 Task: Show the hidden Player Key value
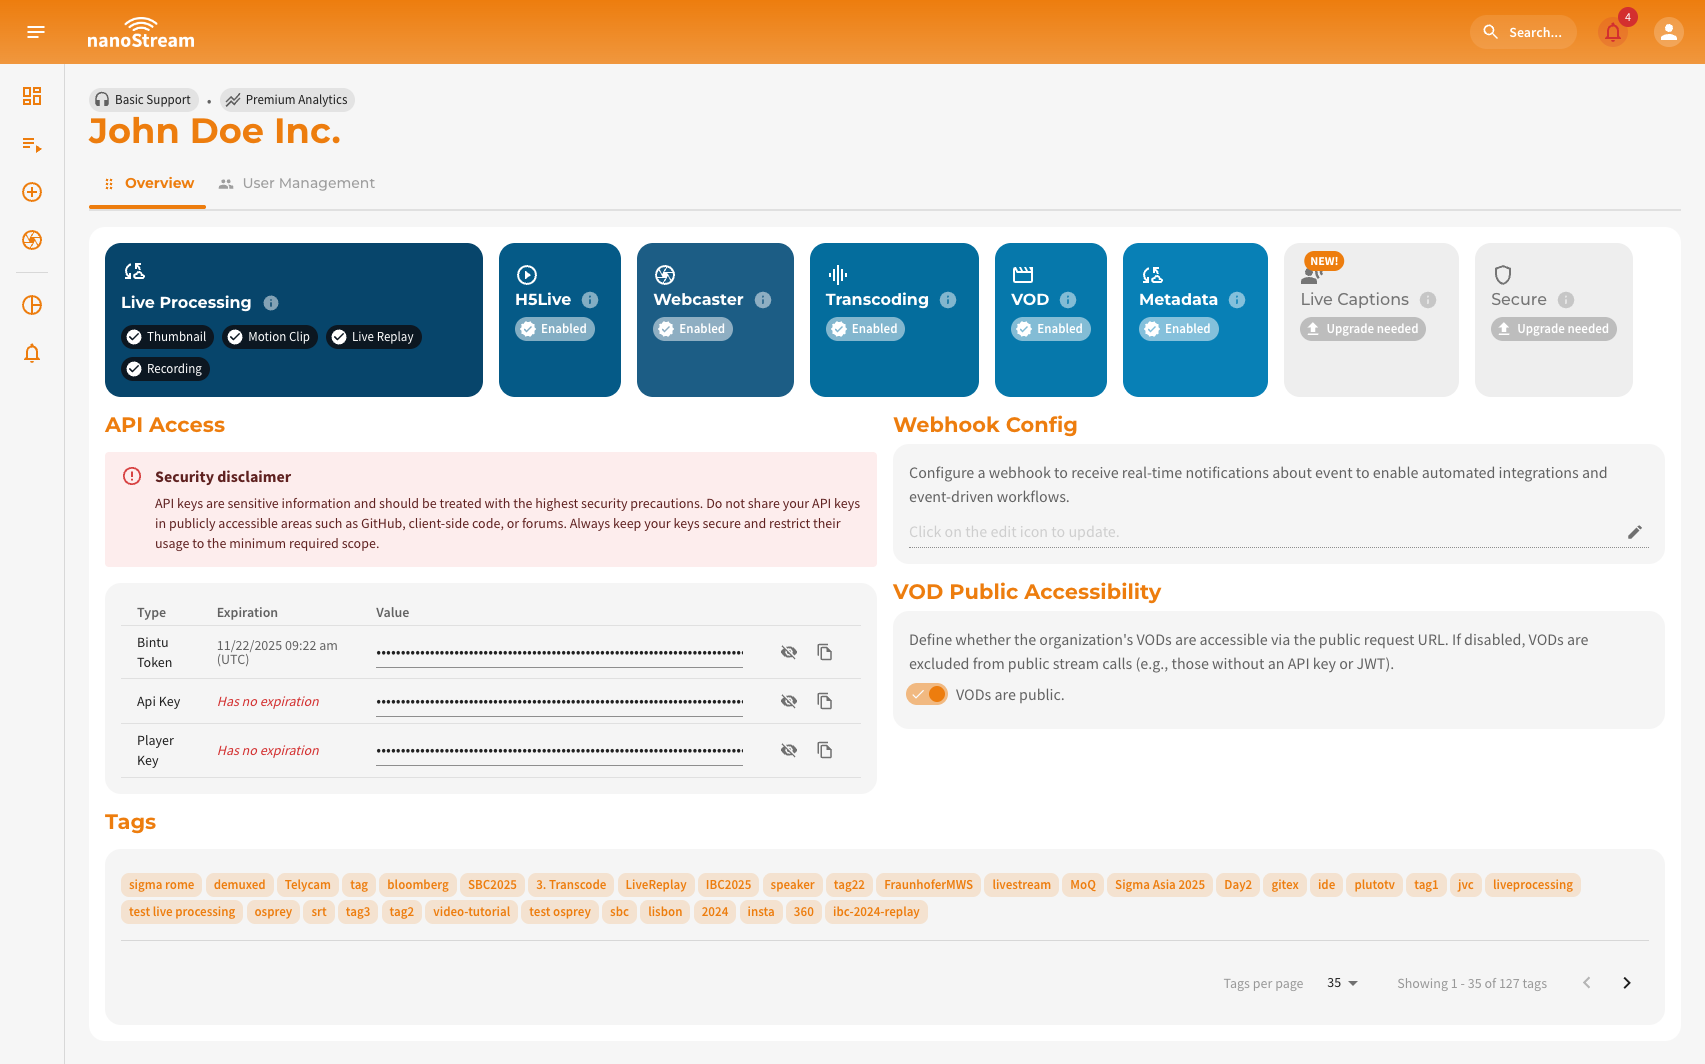coord(789,749)
